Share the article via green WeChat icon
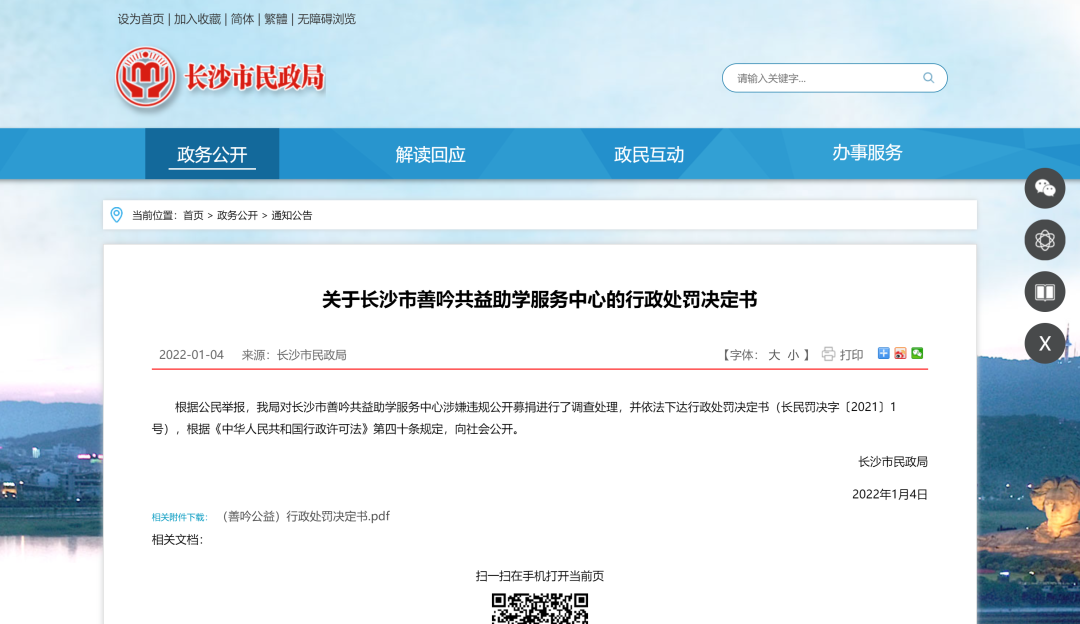 [x=917, y=353]
